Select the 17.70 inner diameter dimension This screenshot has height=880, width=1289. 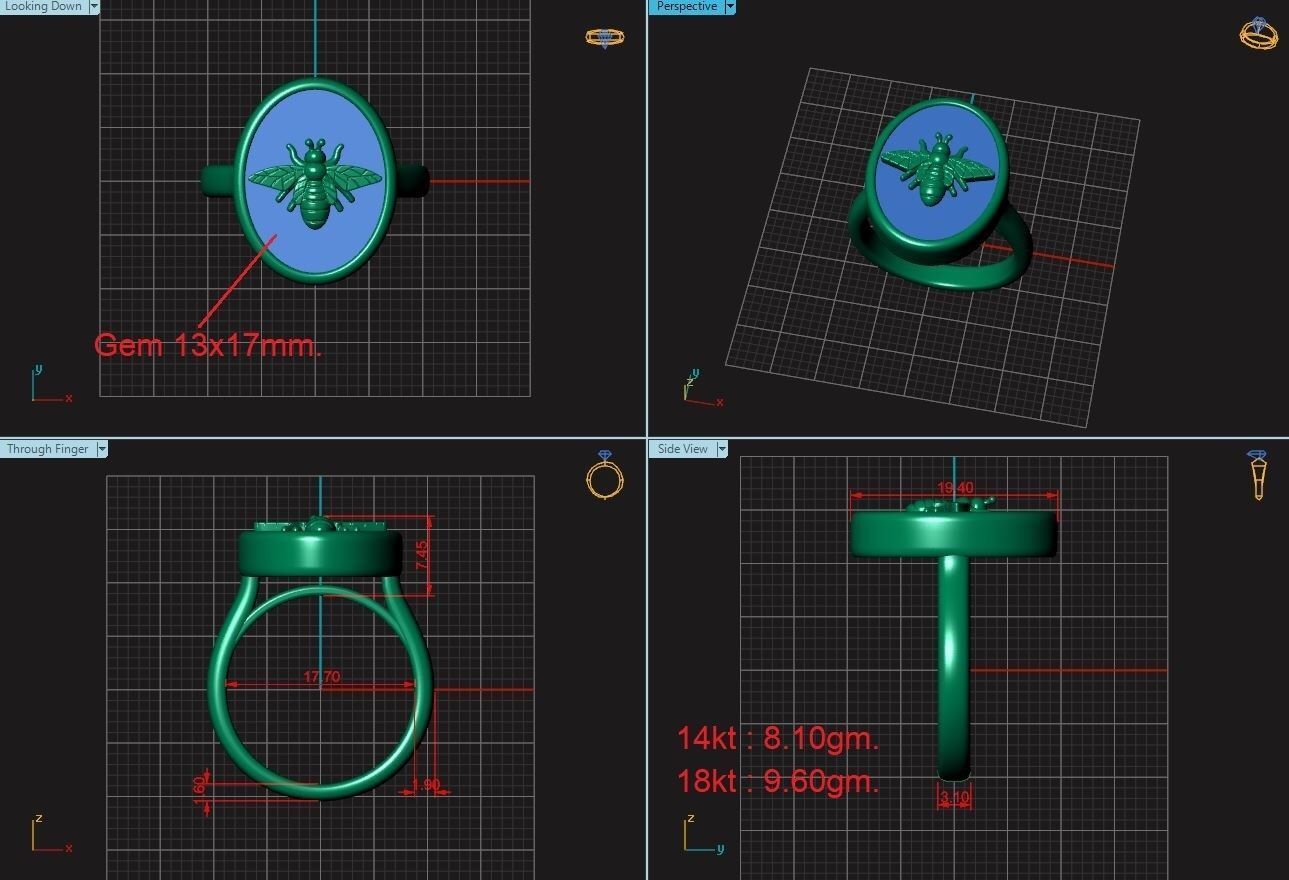(321, 677)
